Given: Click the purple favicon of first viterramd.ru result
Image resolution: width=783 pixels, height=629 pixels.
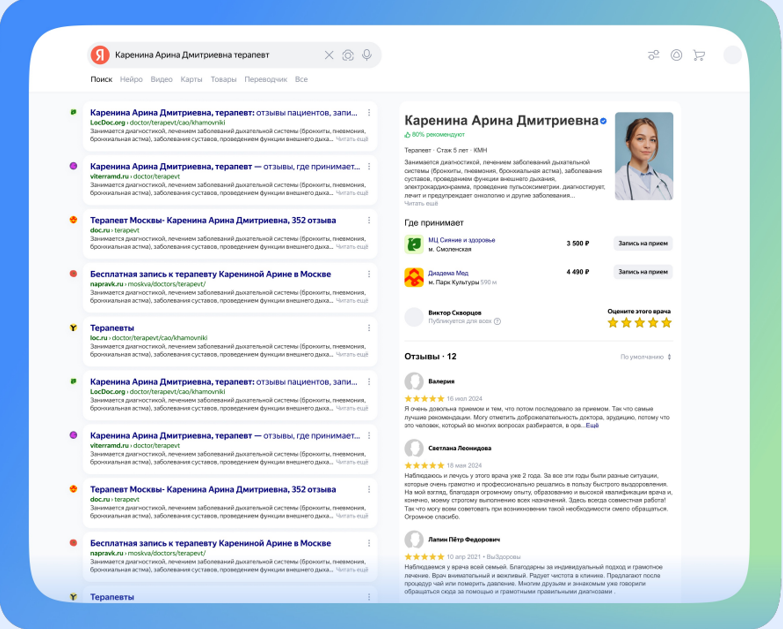Looking at the screenshot, I should 73,166.
